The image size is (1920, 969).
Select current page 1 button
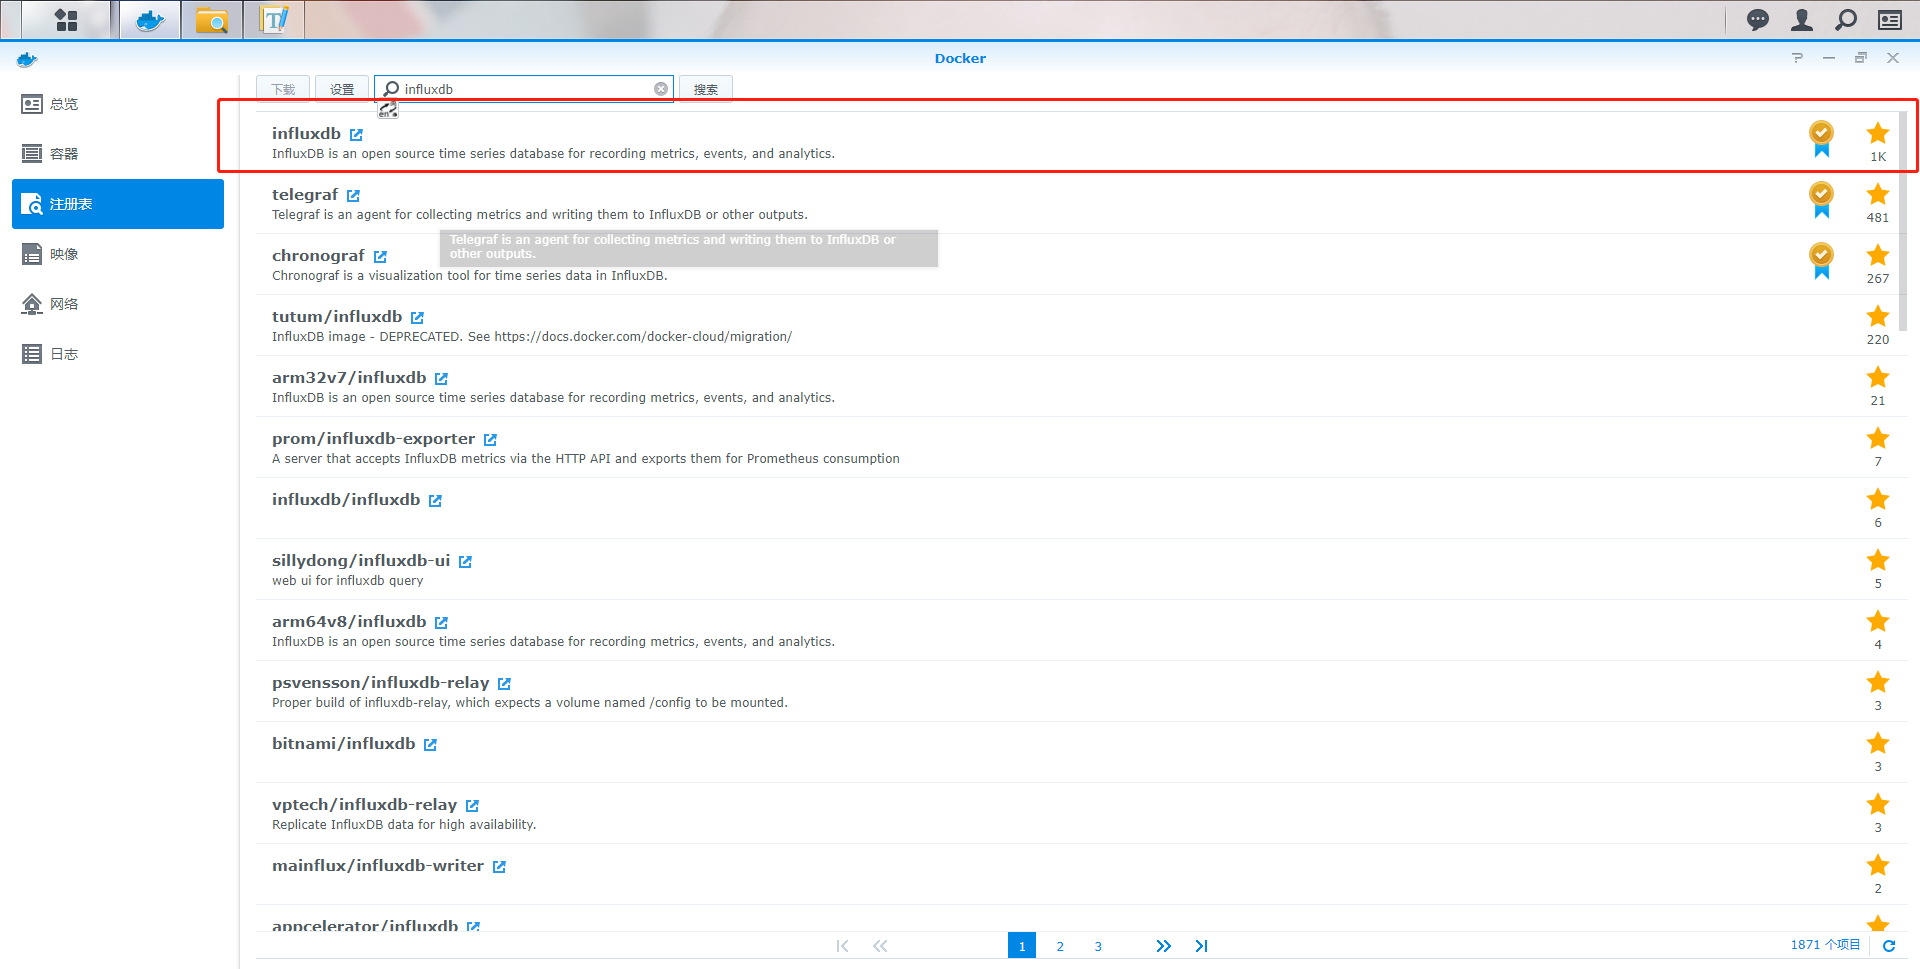click(x=1022, y=946)
